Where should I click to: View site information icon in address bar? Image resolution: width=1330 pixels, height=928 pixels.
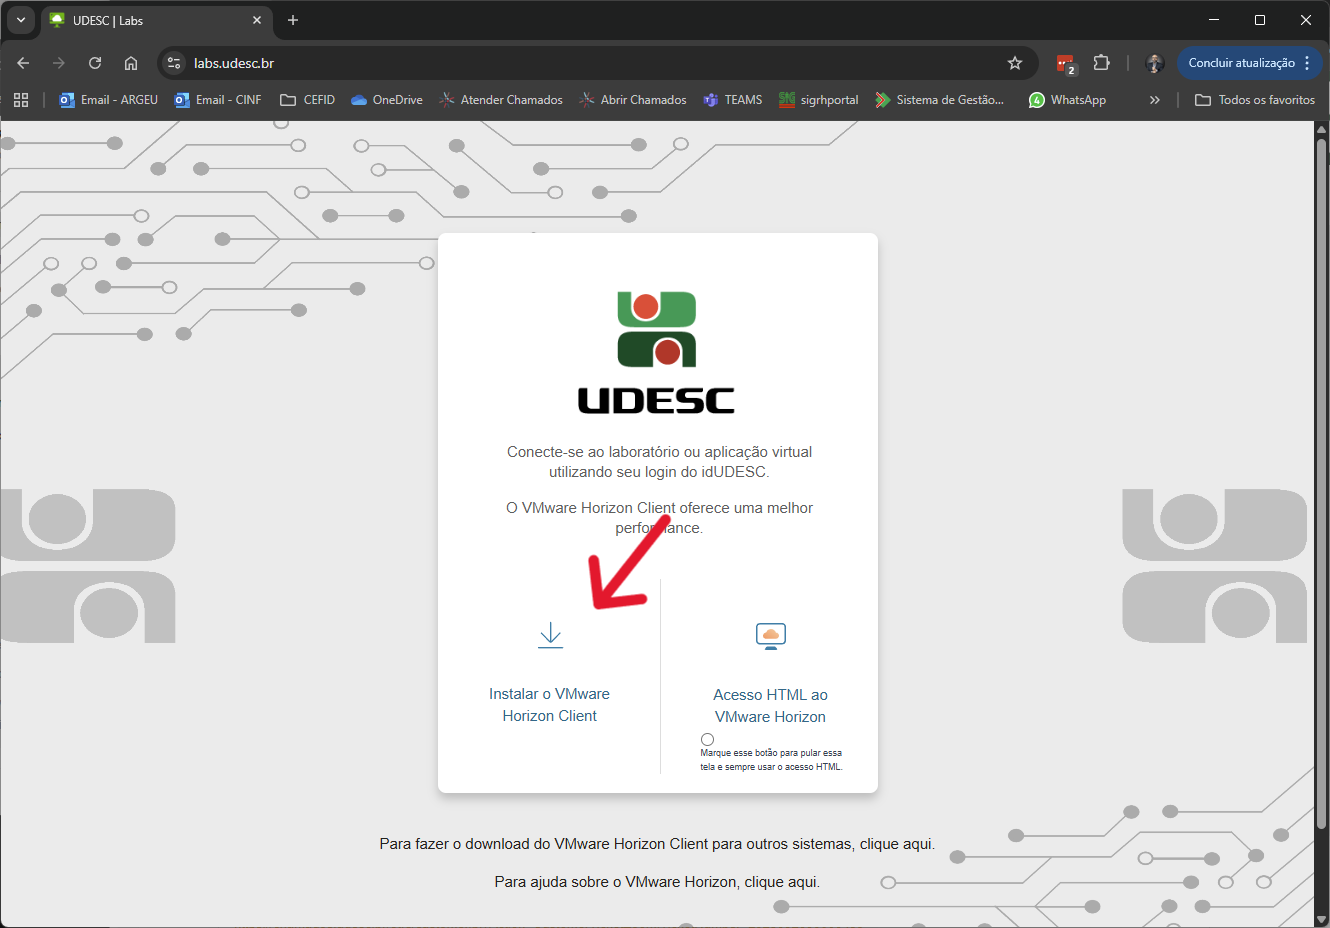(x=174, y=63)
